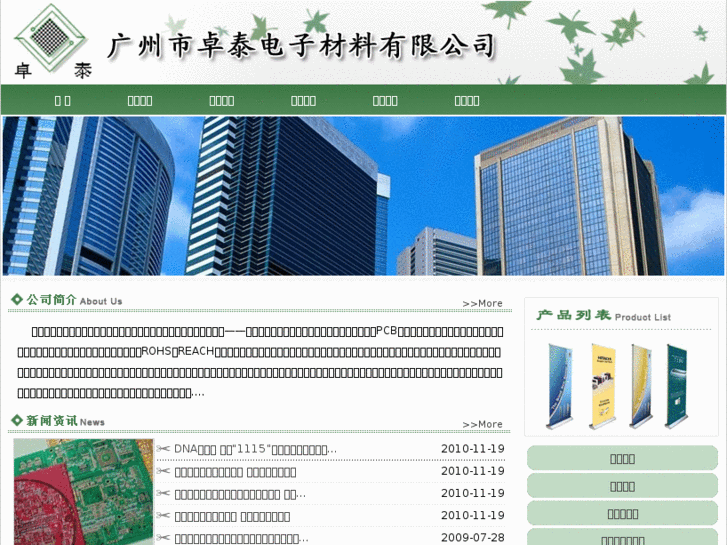Click the green diamond icon beside 公司简介
This screenshot has width=727, height=545.
click(x=17, y=300)
